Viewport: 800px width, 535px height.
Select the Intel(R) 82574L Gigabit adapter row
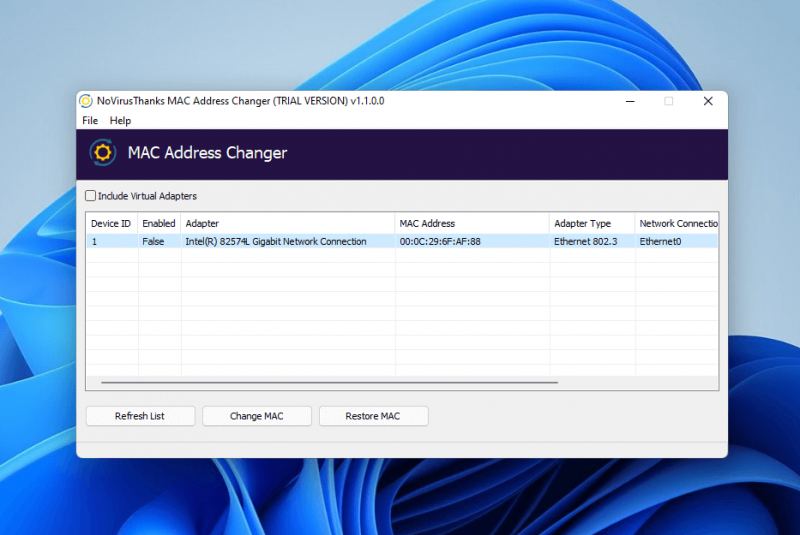[275, 242]
